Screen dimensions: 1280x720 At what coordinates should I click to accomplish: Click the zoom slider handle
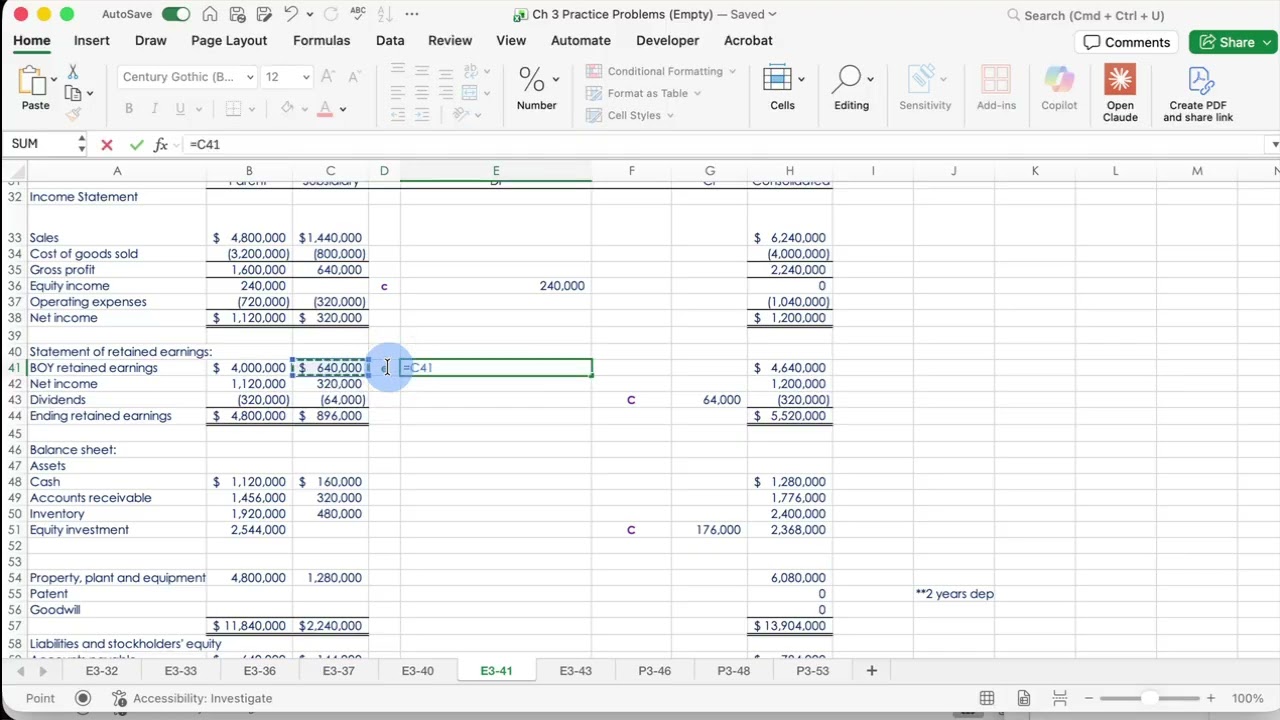pyautogui.click(x=1149, y=698)
